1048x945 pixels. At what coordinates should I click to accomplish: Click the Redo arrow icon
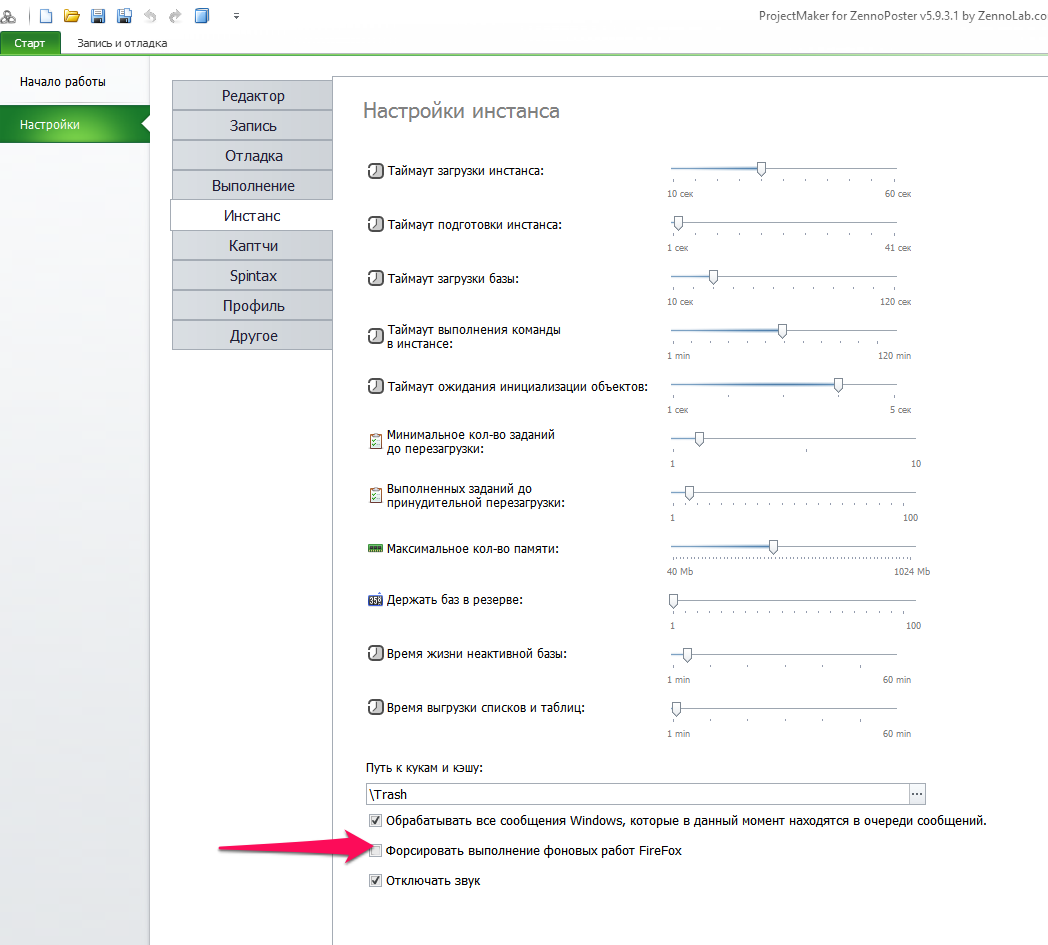(x=176, y=16)
